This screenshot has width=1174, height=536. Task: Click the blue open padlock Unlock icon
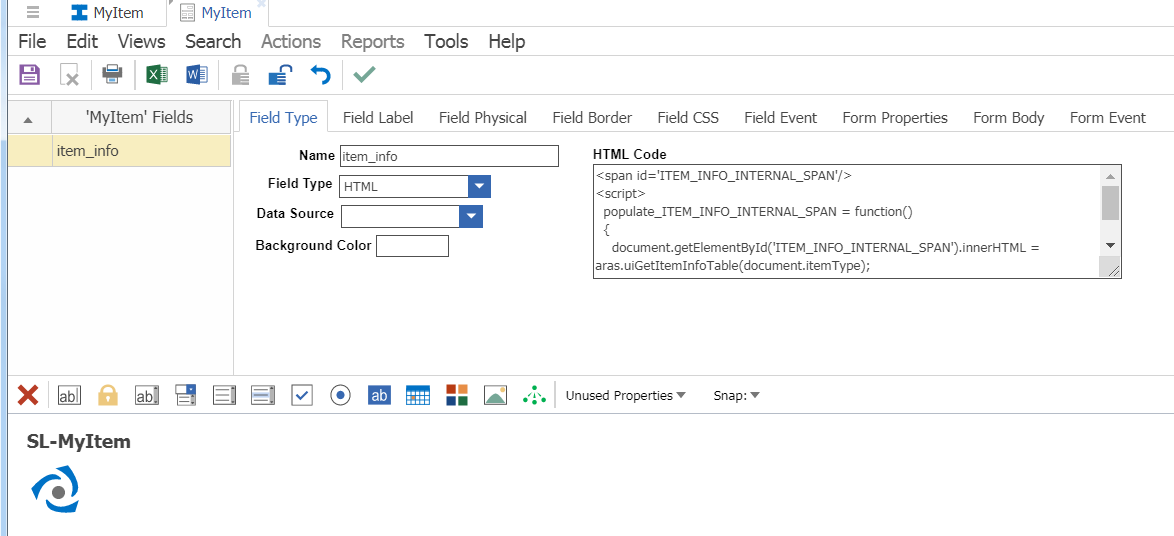tap(280, 75)
